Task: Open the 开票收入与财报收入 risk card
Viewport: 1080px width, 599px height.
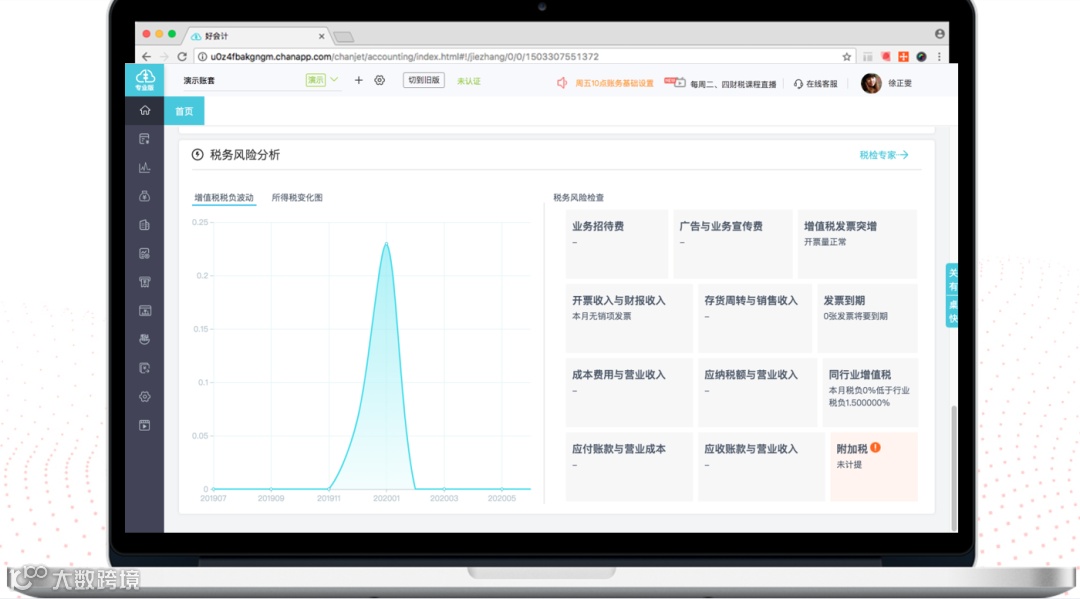Action: [x=629, y=318]
